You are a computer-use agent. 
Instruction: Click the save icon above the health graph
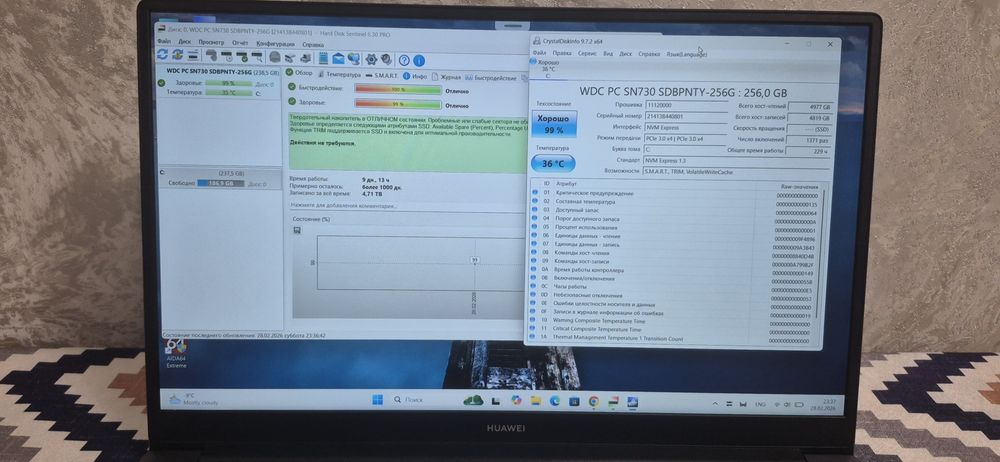pyautogui.click(x=297, y=230)
